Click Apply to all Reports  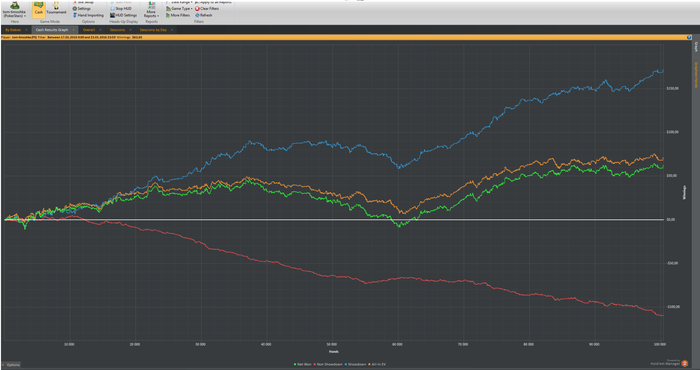[212, 2]
